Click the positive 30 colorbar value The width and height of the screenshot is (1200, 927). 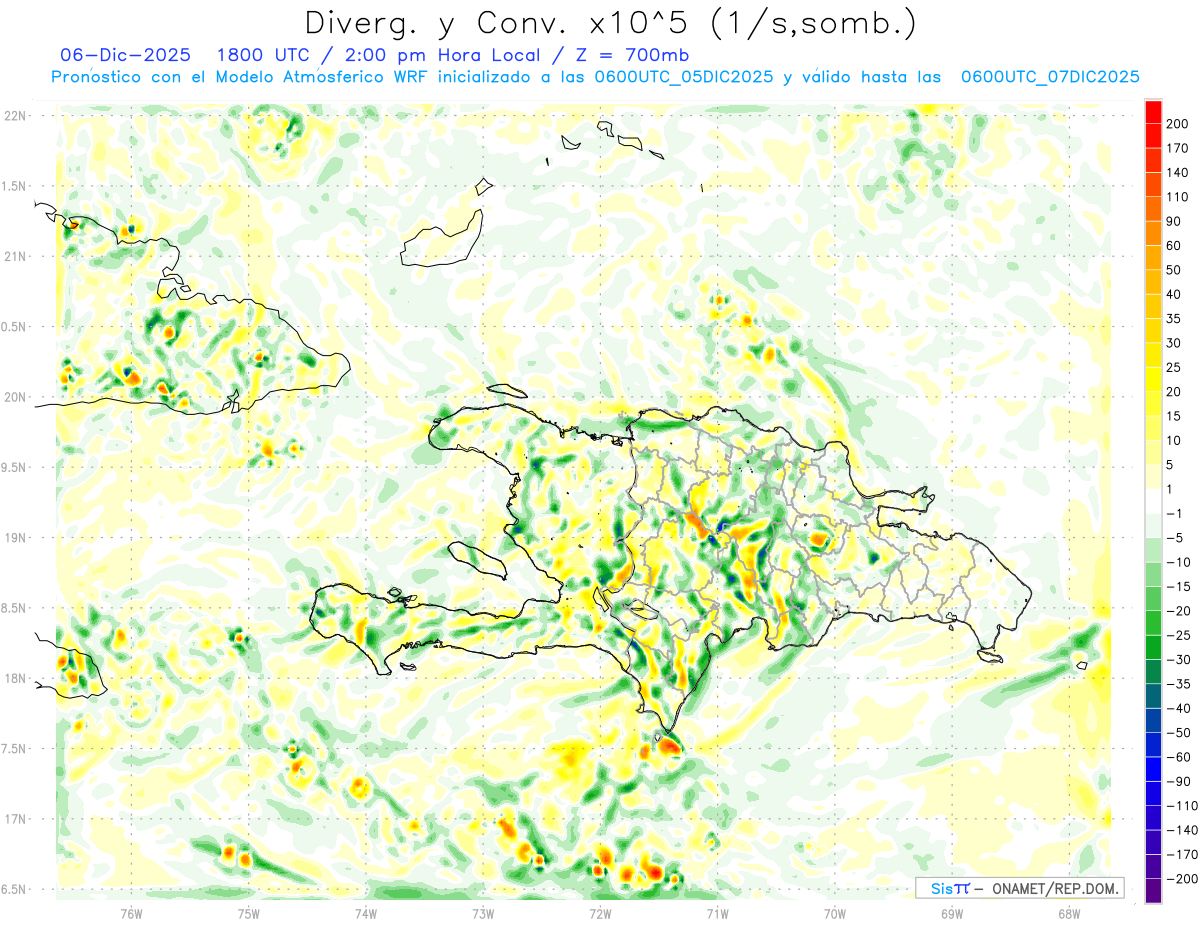point(1176,343)
